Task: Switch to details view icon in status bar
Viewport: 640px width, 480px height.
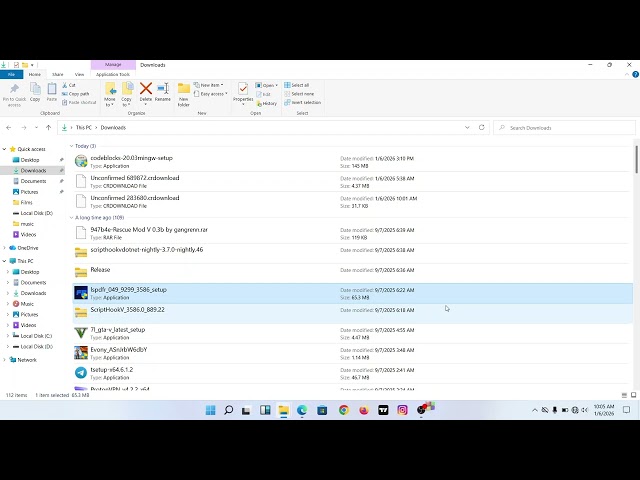Action: 624,395
